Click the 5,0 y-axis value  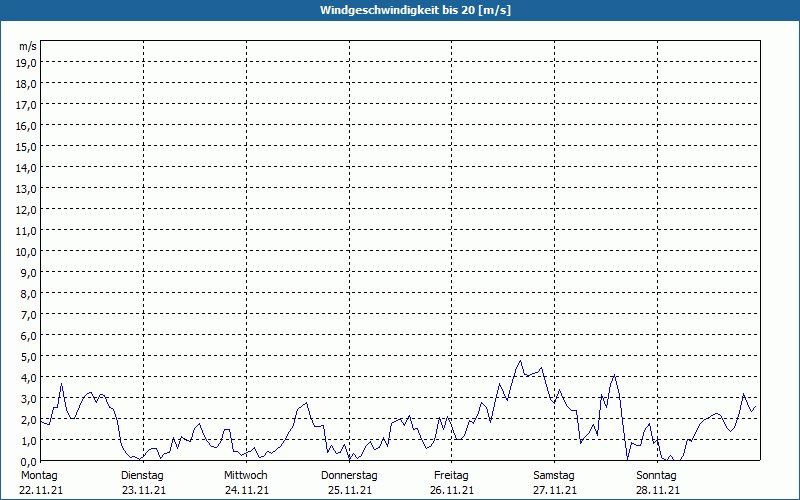[x=27, y=356]
